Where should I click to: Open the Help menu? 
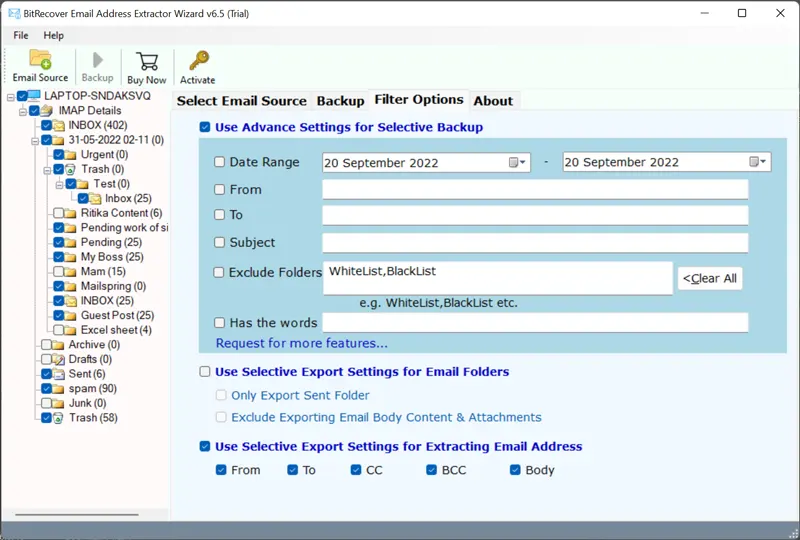53,35
